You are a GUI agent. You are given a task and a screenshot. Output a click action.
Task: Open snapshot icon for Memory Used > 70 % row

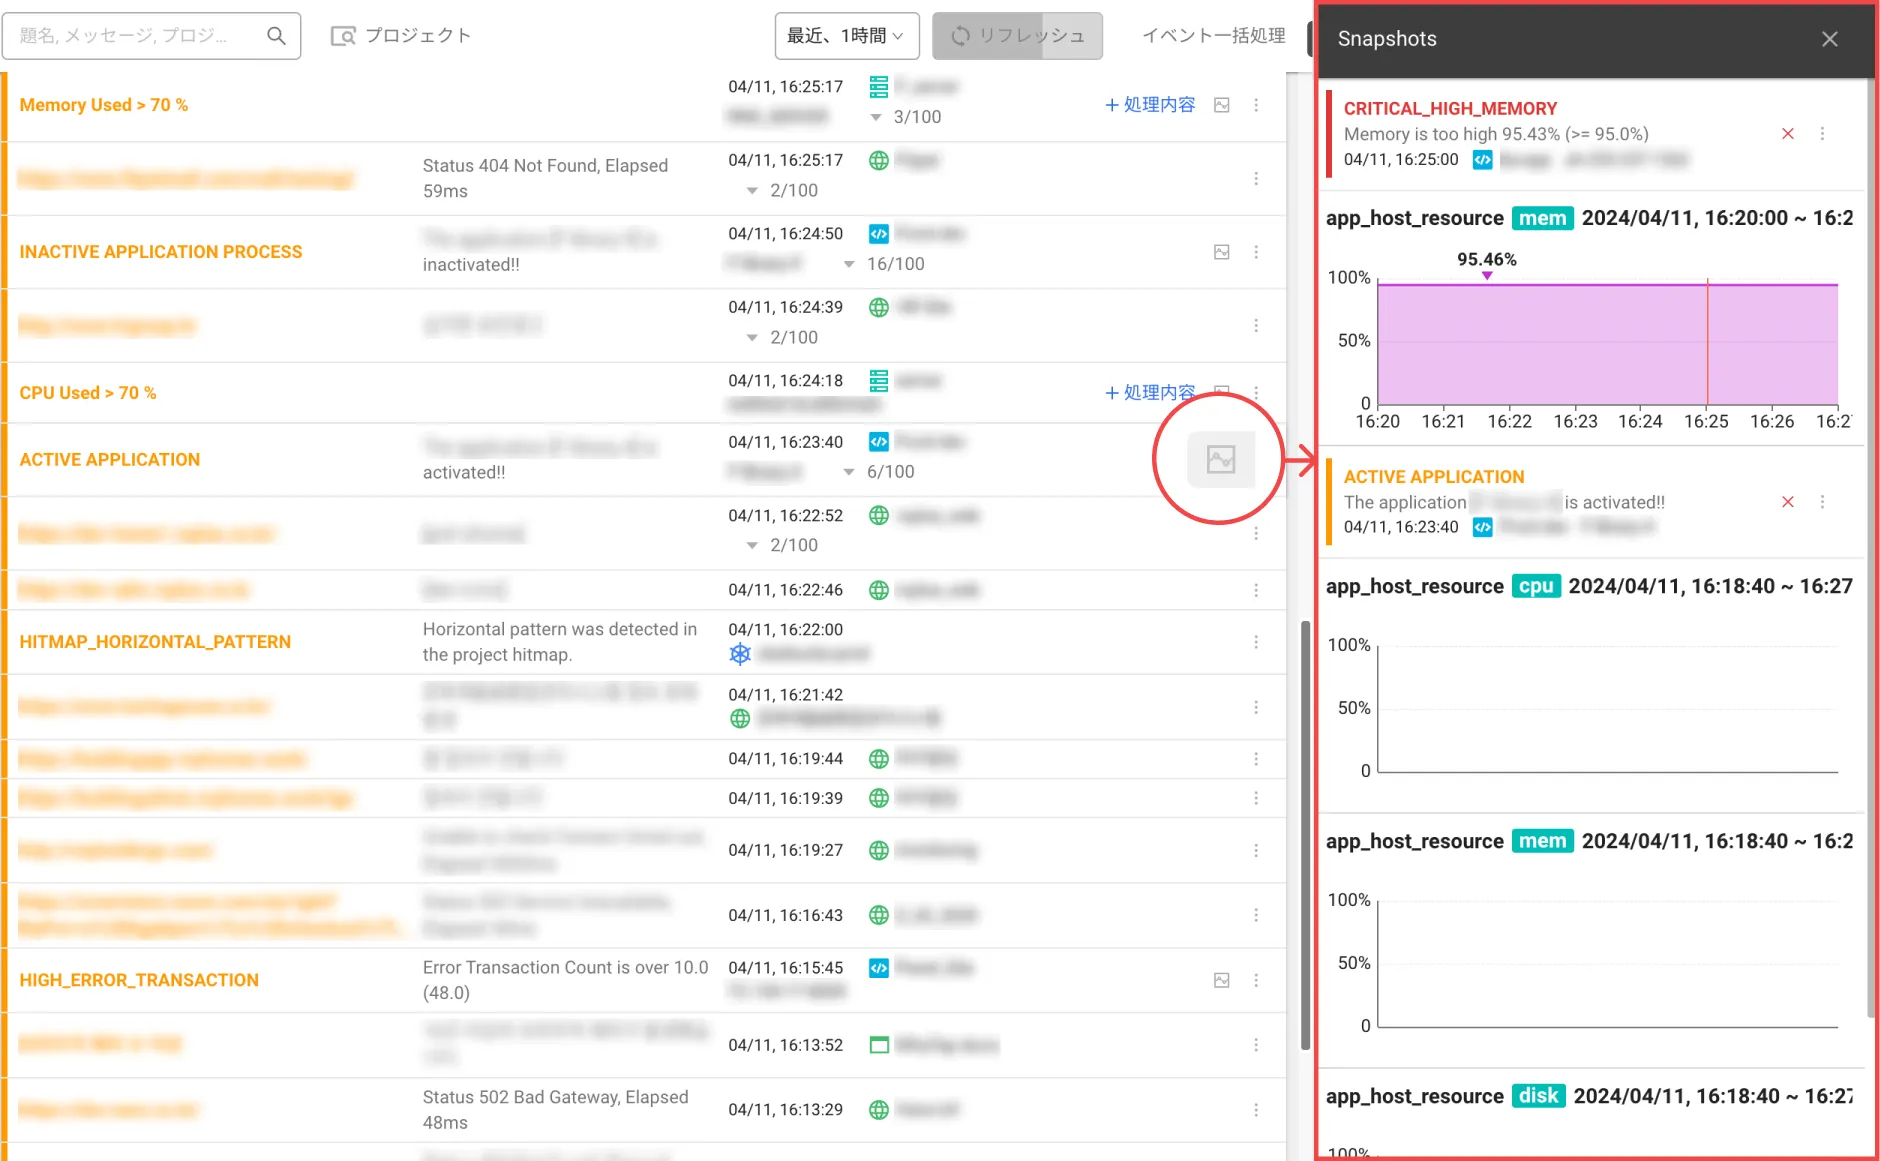(x=1221, y=105)
